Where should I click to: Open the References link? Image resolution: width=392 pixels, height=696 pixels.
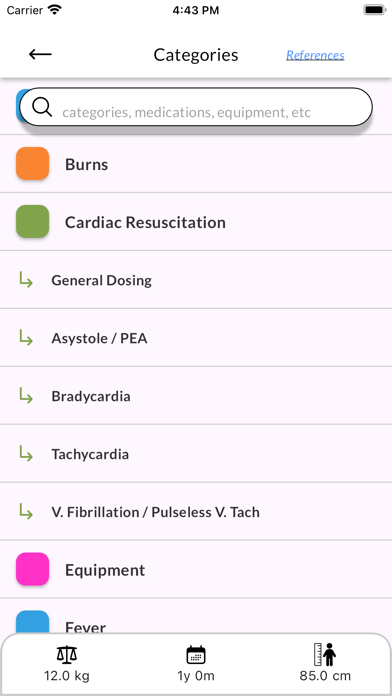[315, 55]
